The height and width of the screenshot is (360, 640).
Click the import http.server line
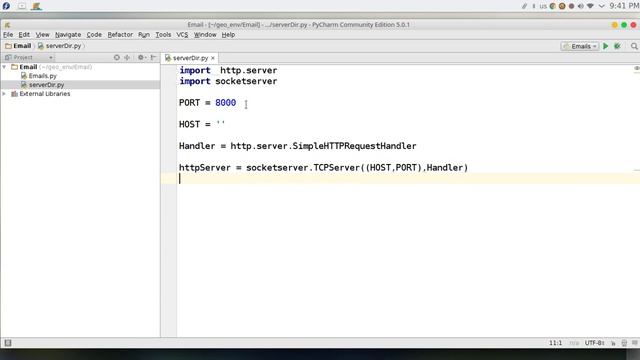228,70
